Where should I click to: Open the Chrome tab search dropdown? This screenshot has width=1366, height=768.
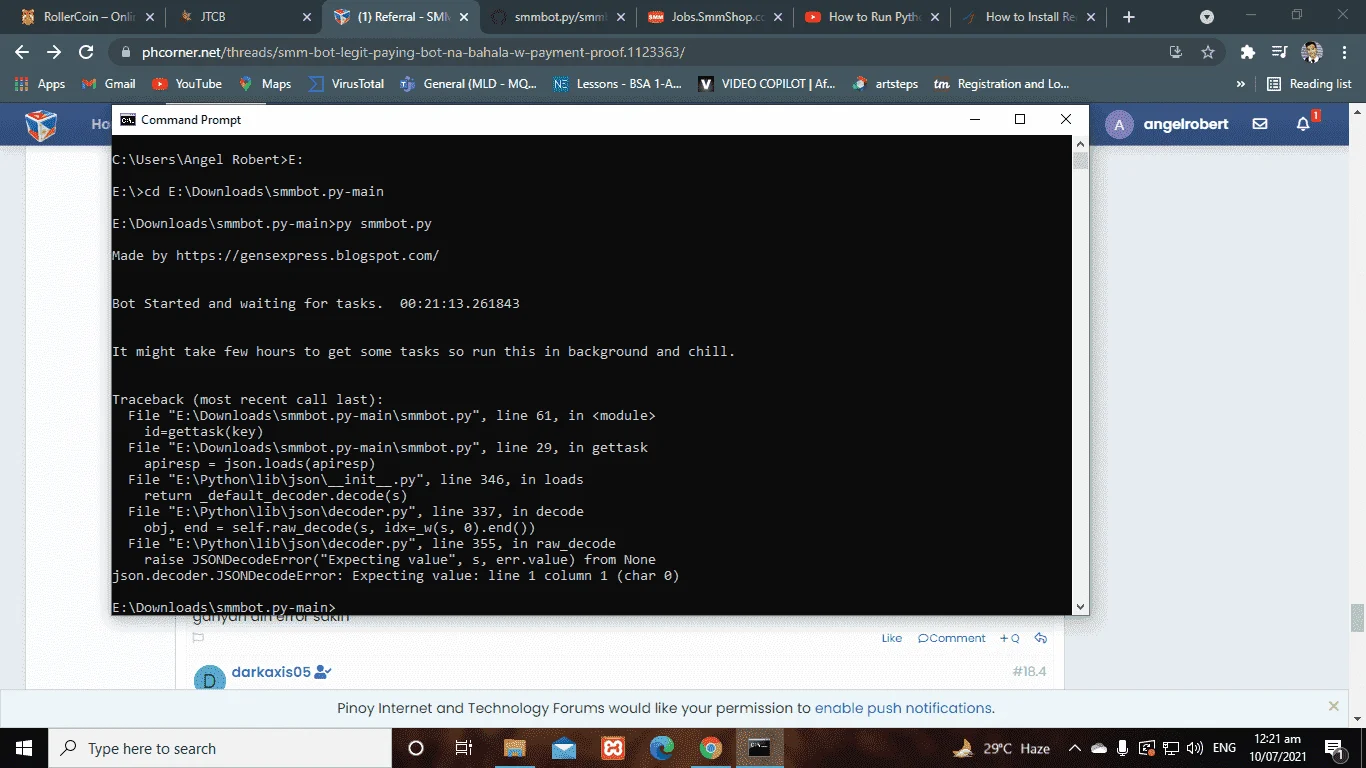(1207, 17)
